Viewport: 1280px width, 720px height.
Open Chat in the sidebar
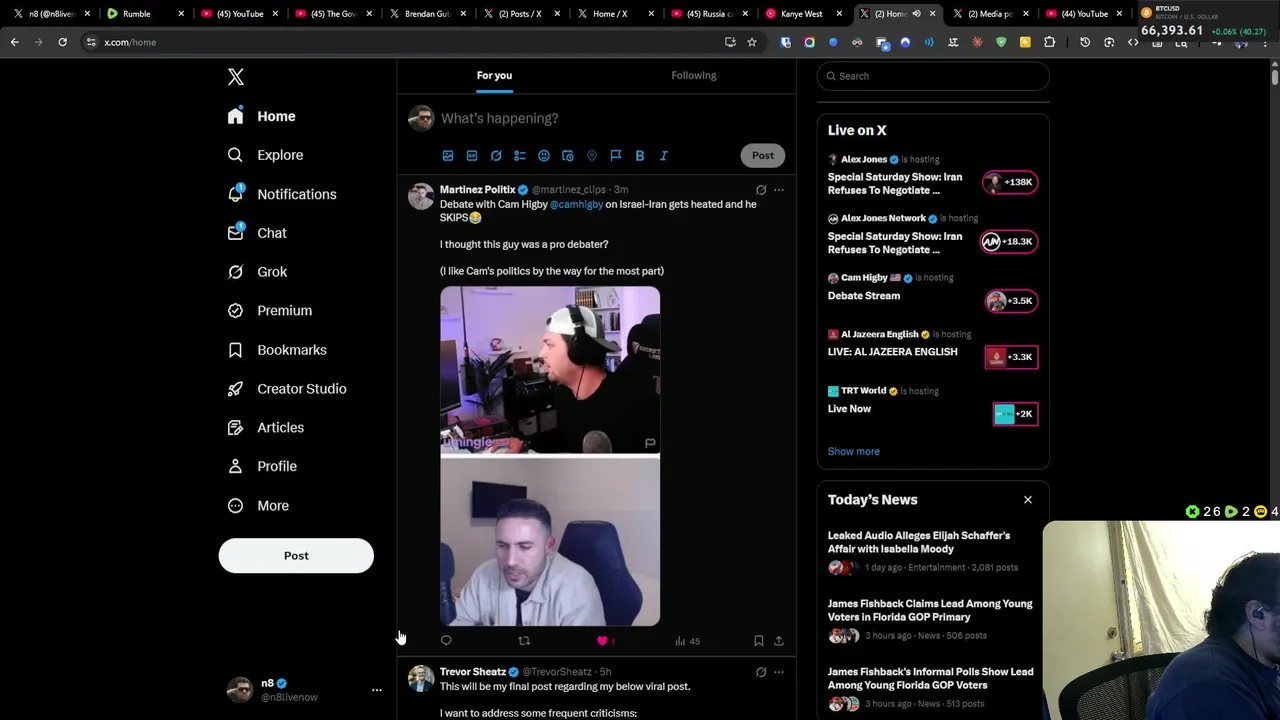[257, 233]
